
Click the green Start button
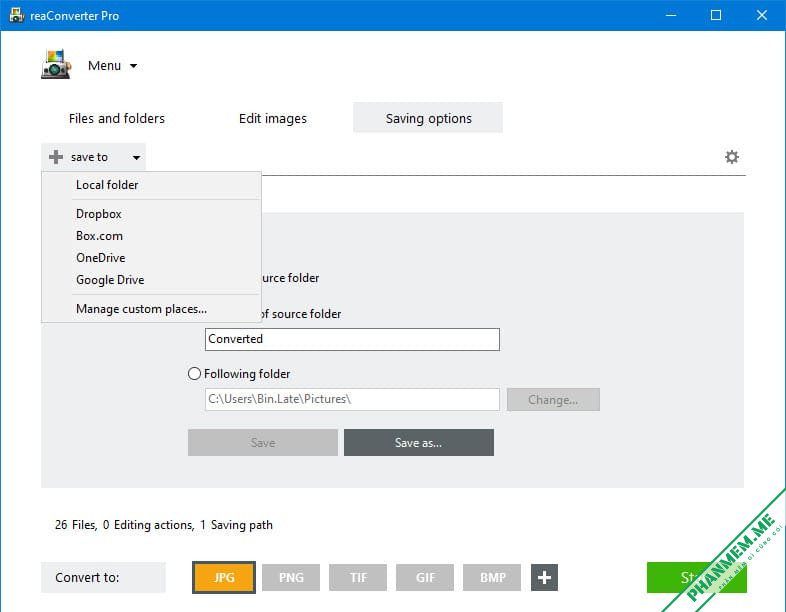point(696,577)
